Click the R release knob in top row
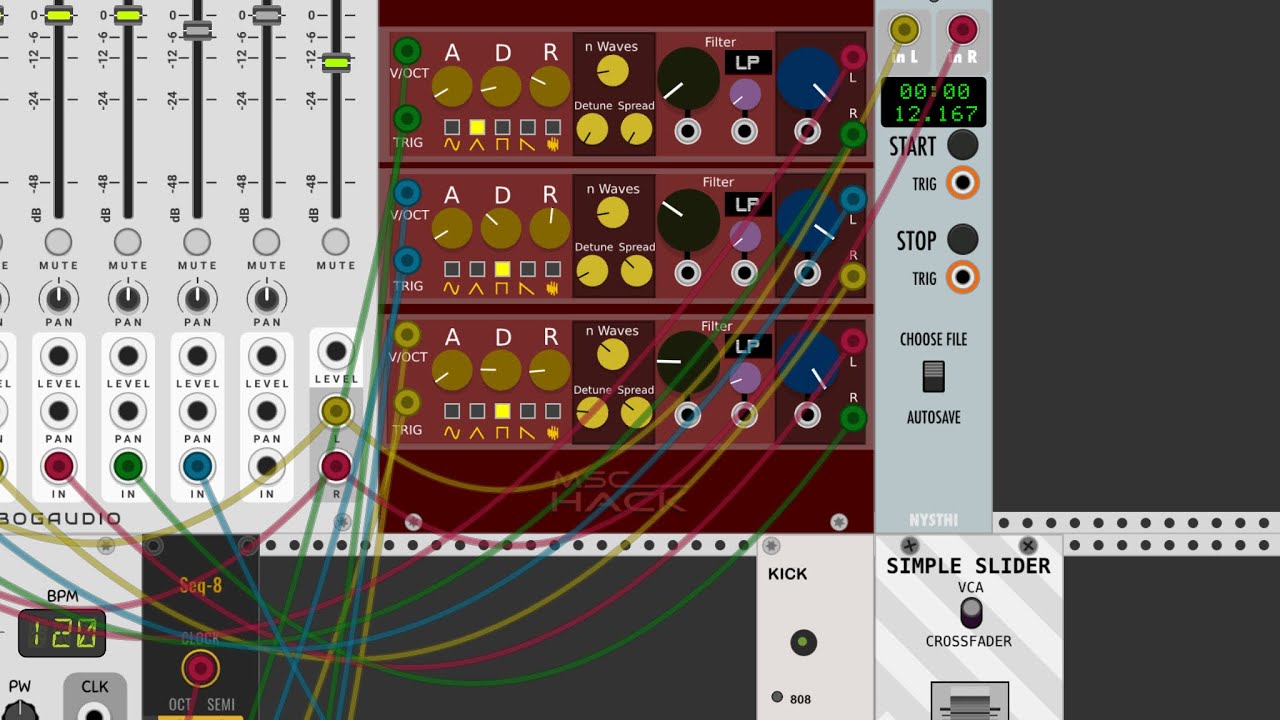Screen dimensions: 1280x720 (550, 88)
